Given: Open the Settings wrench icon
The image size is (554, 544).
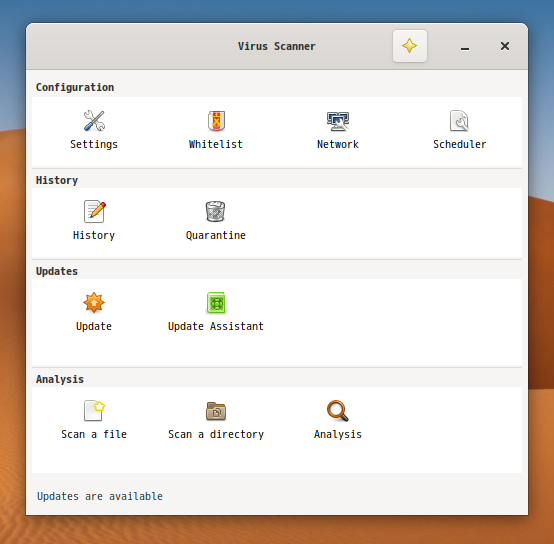Looking at the screenshot, I should tap(94, 121).
